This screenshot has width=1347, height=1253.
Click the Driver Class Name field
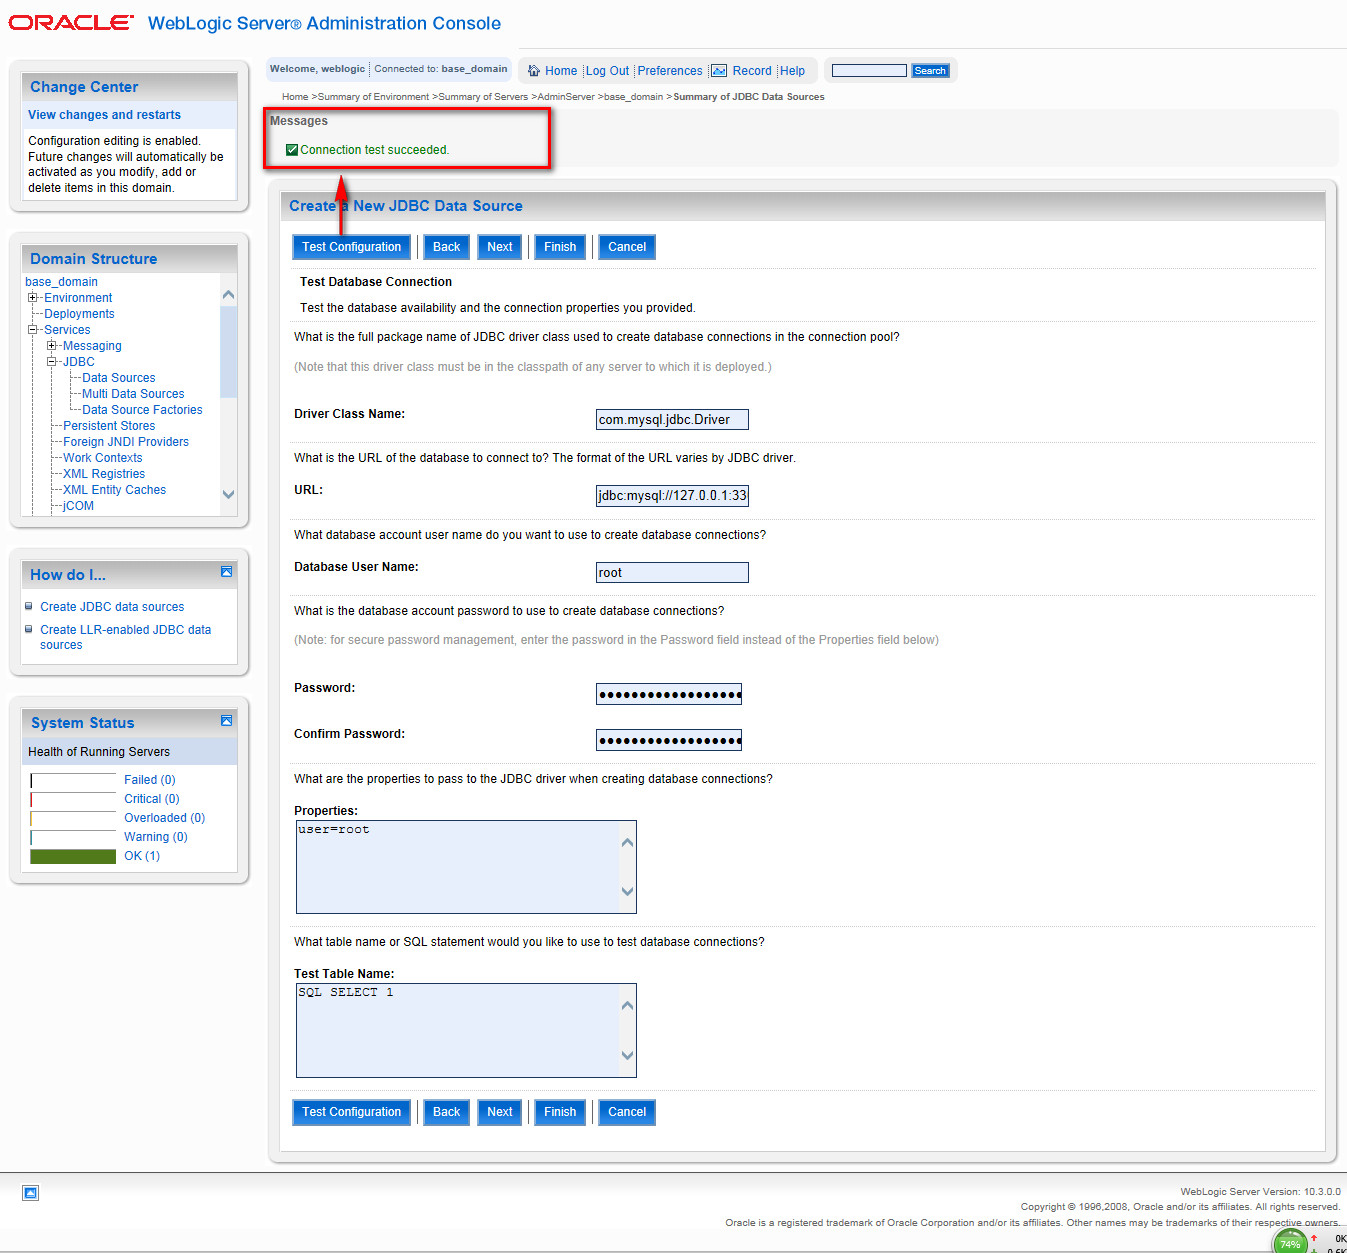[x=672, y=420]
